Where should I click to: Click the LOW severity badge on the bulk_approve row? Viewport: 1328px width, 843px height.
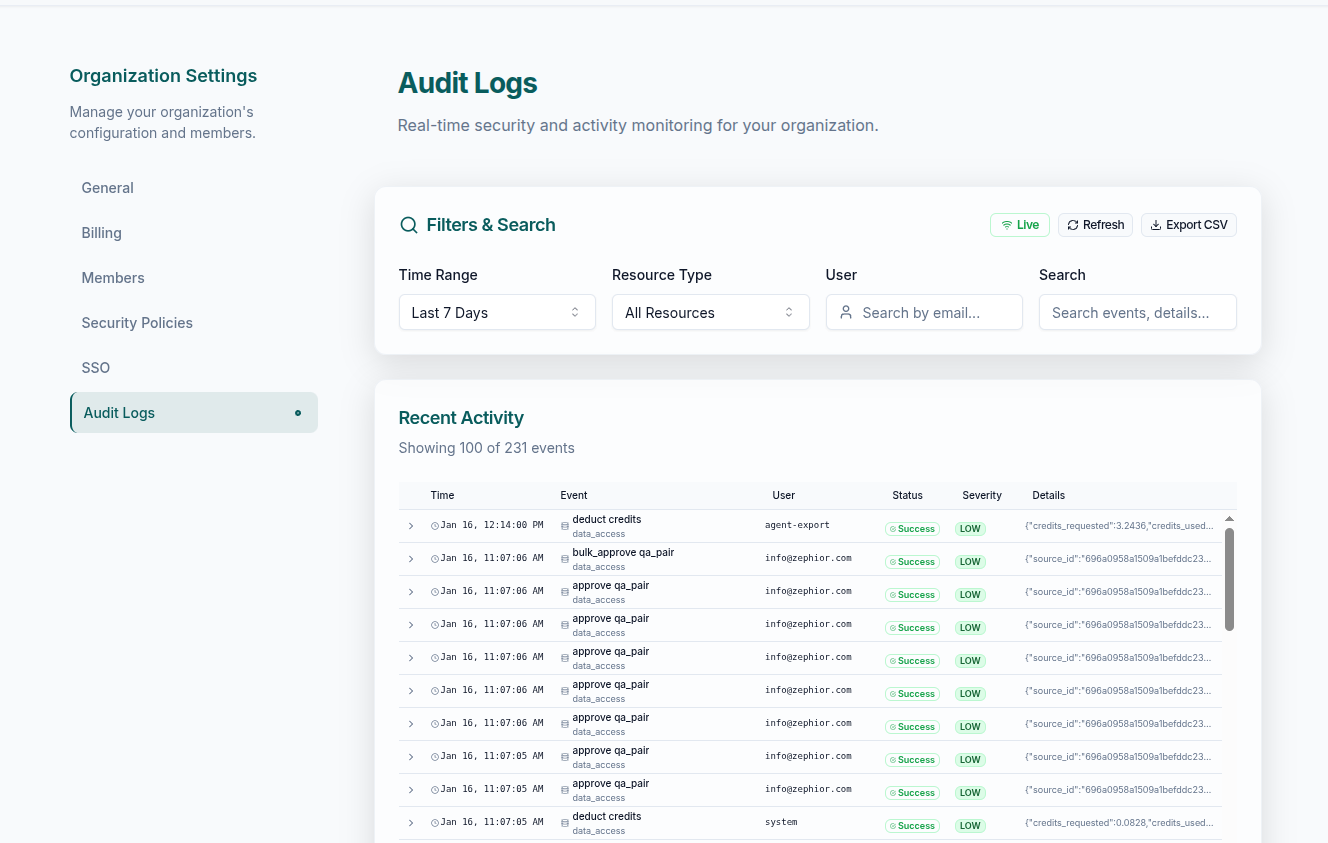point(969,562)
